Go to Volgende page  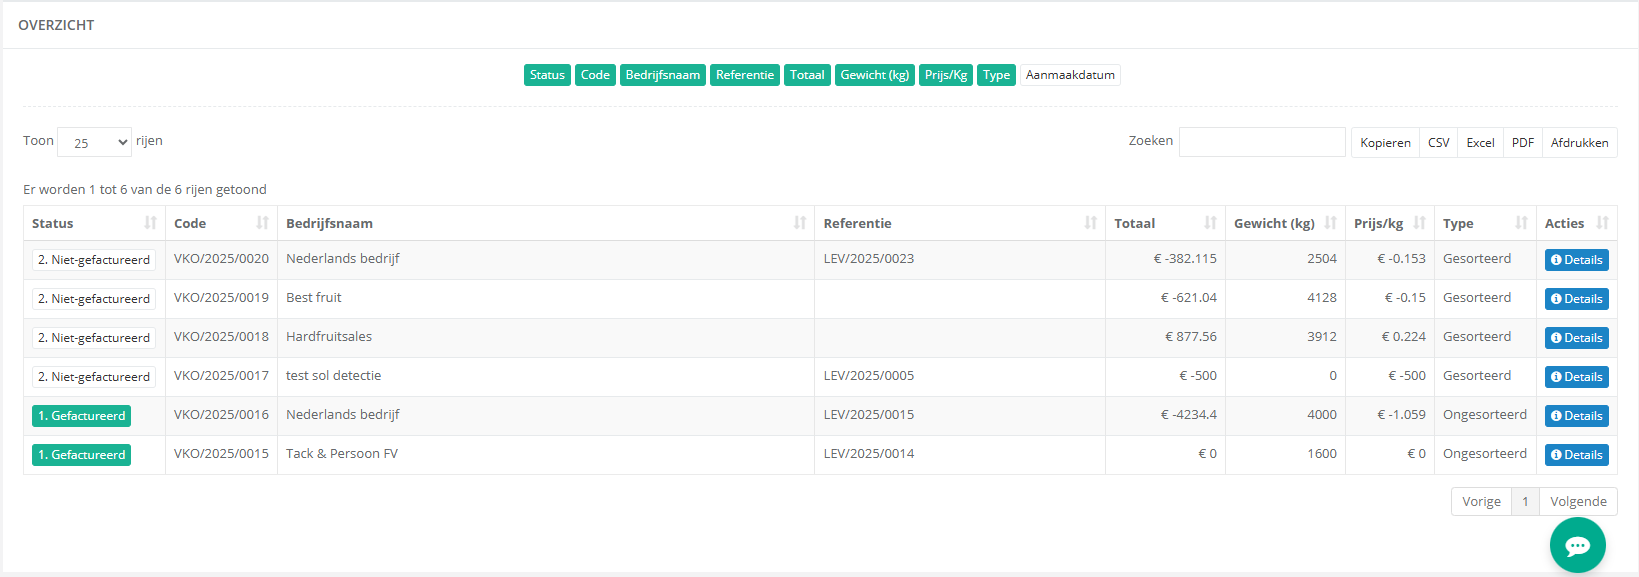click(1578, 502)
